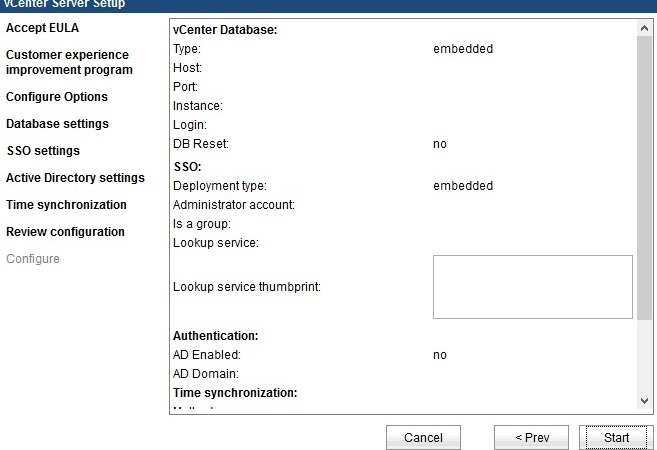Open the Accept EULA step
This screenshot has height=450, width=657.
pyautogui.click(x=42, y=28)
